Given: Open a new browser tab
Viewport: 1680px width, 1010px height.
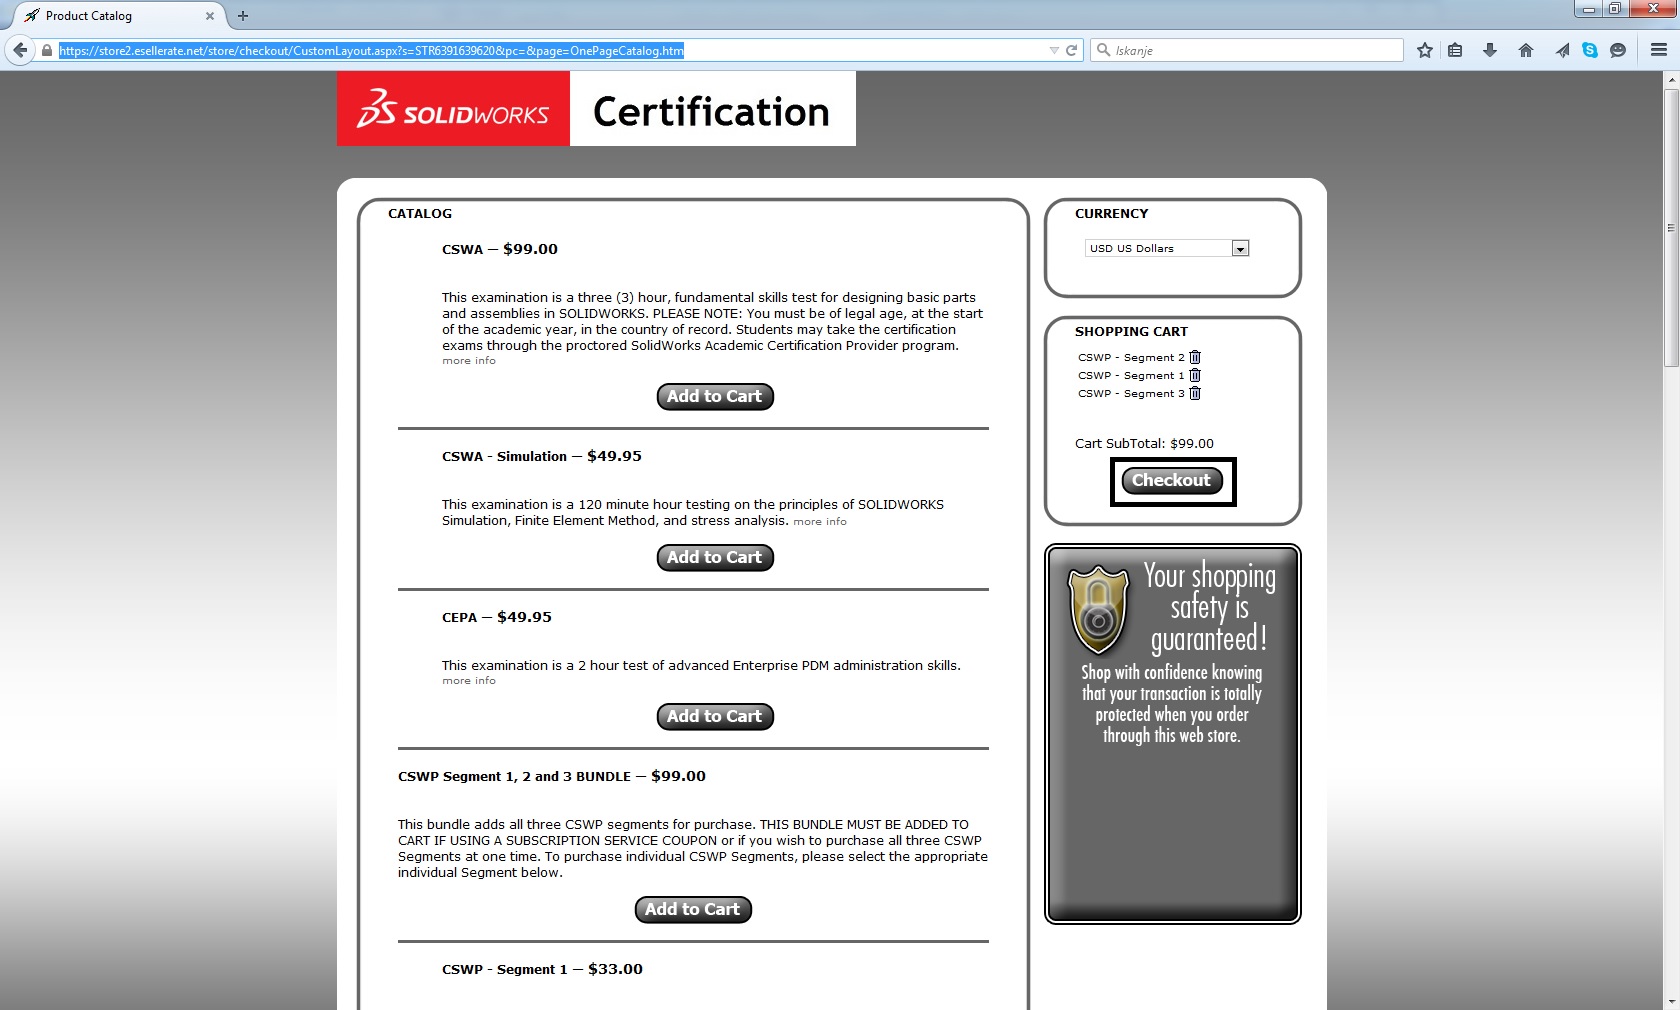Looking at the screenshot, I should [243, 16].
